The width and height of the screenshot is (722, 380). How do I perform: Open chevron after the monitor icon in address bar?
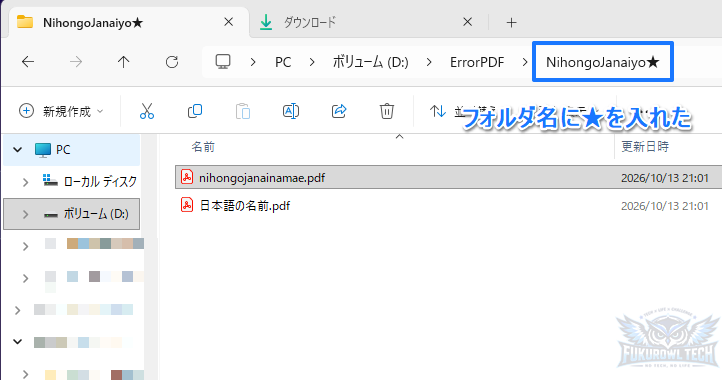point(253,62)
